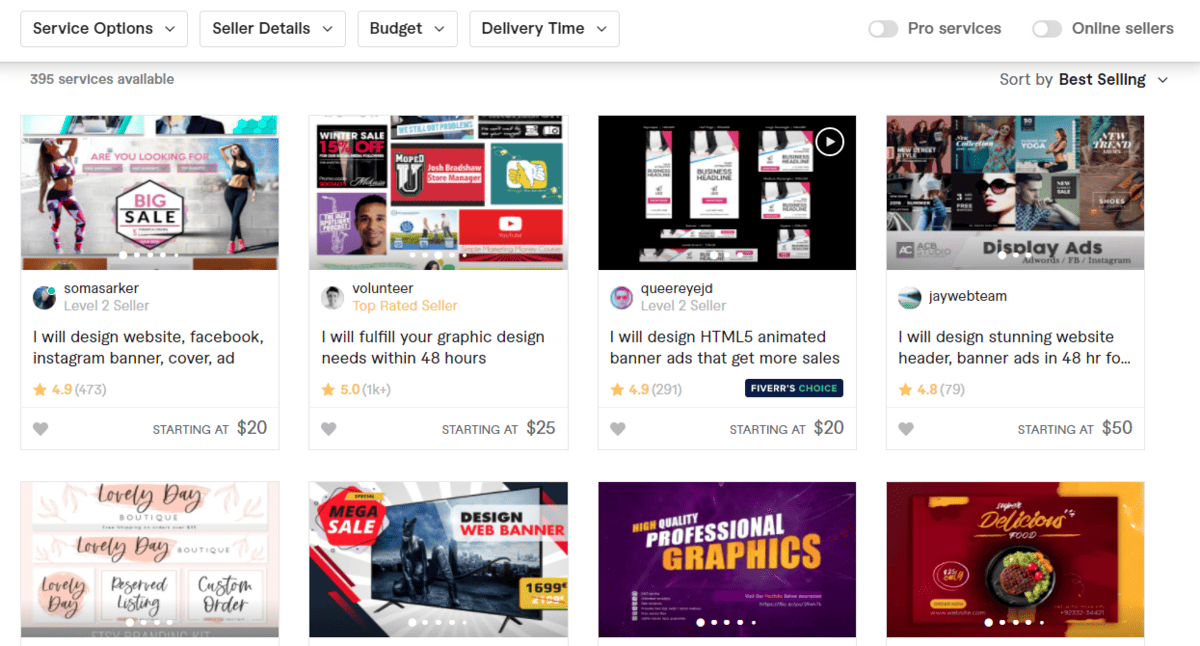Click the star rating 4.8 (79)
This screenshot has height=646, width=1200.
point(931,389)
